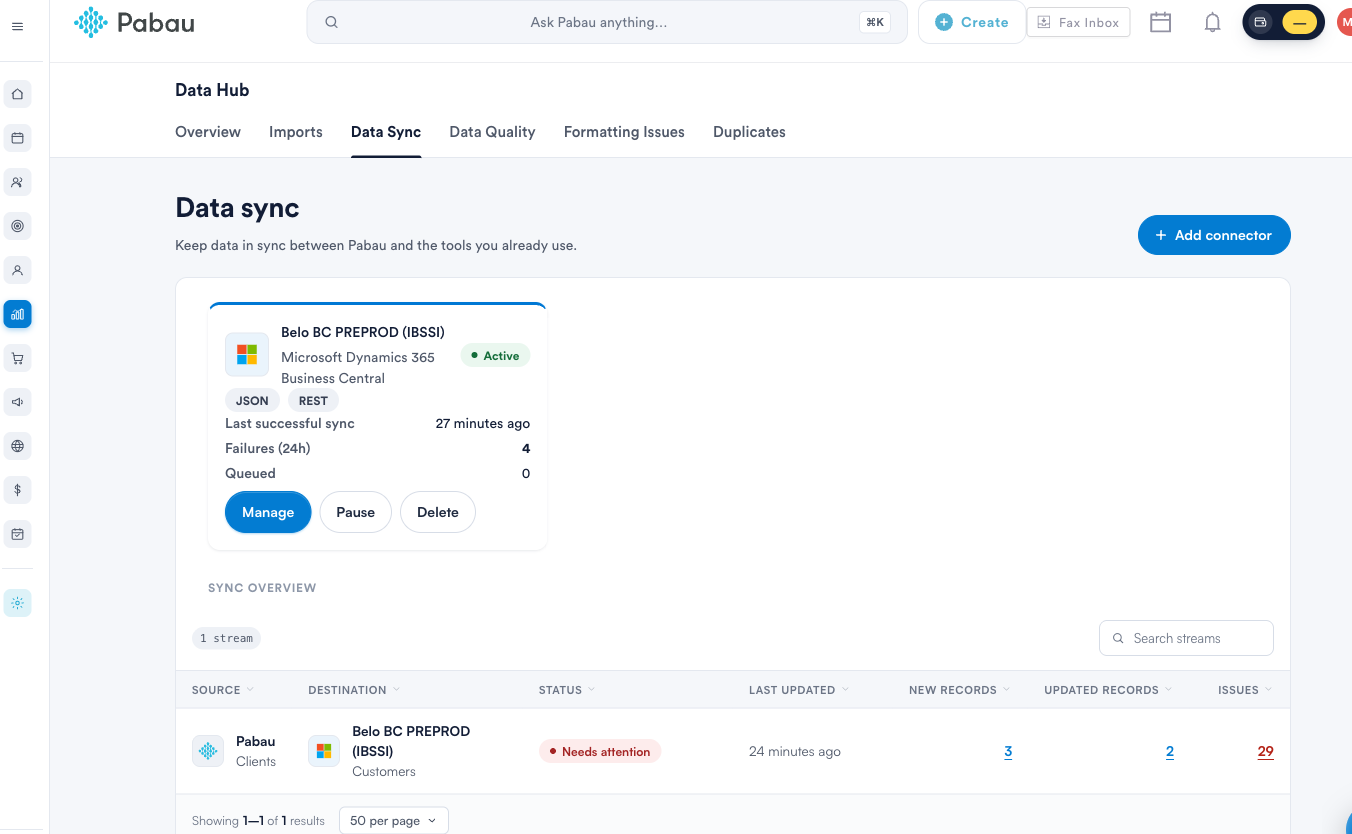Sort by the DESTINATION column header
Screen dimensions: 1352x834
[354, 690]
